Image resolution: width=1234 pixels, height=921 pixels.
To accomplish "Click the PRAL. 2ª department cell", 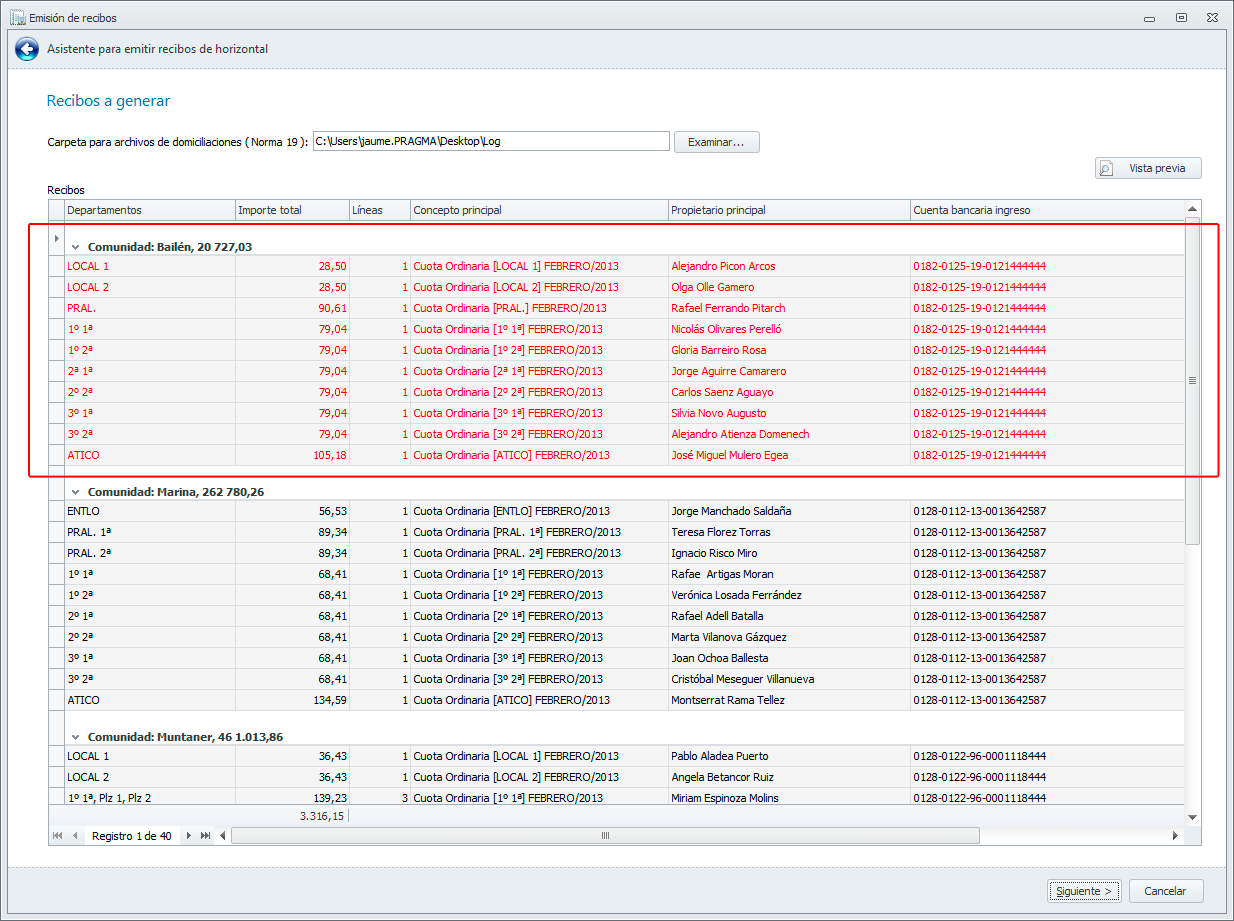I will pyautogui.click(x=149, y=553).
